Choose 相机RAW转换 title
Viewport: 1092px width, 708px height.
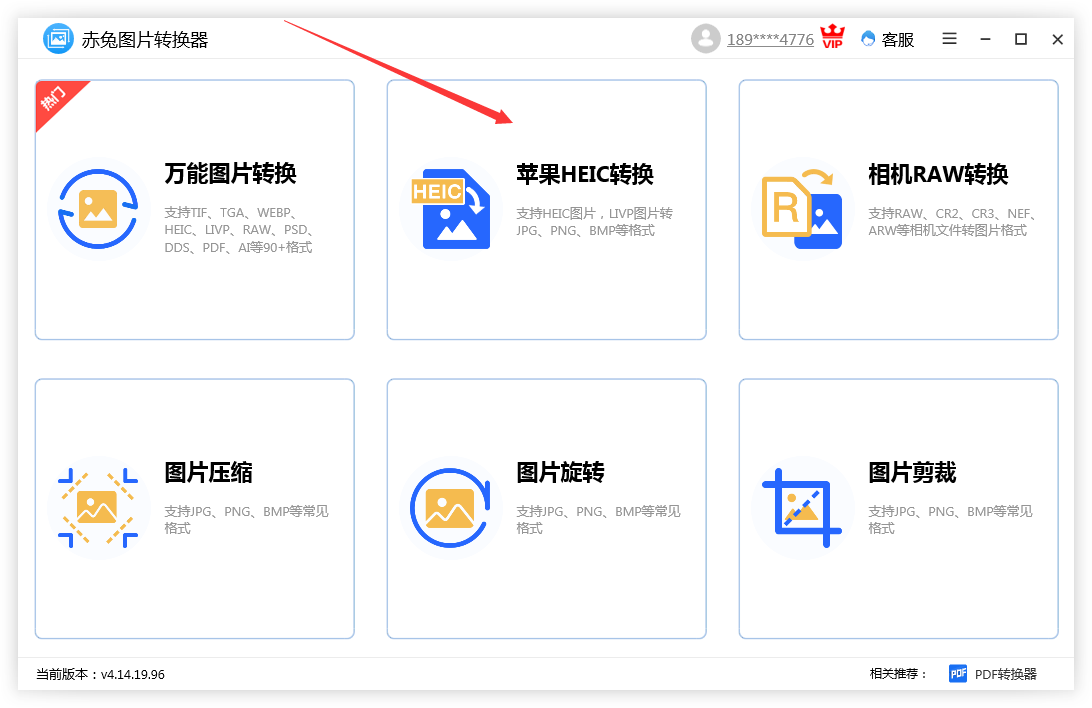(x=938, y=174)
